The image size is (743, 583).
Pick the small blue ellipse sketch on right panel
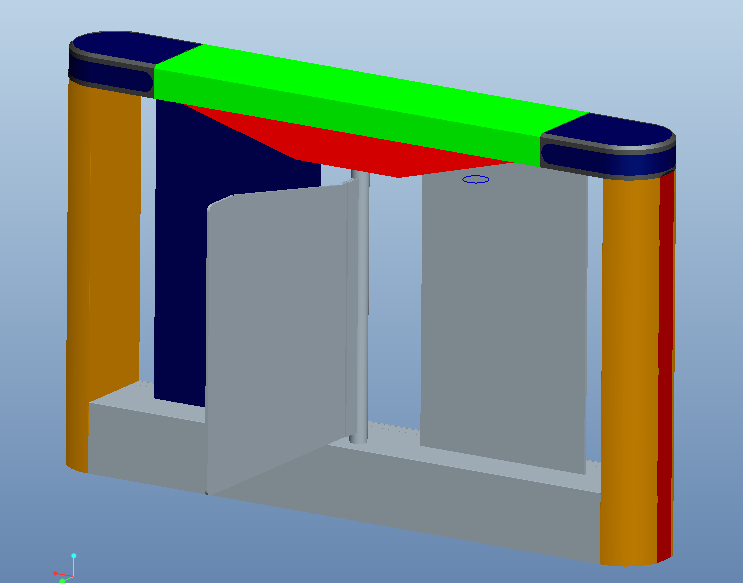point(476,179)
